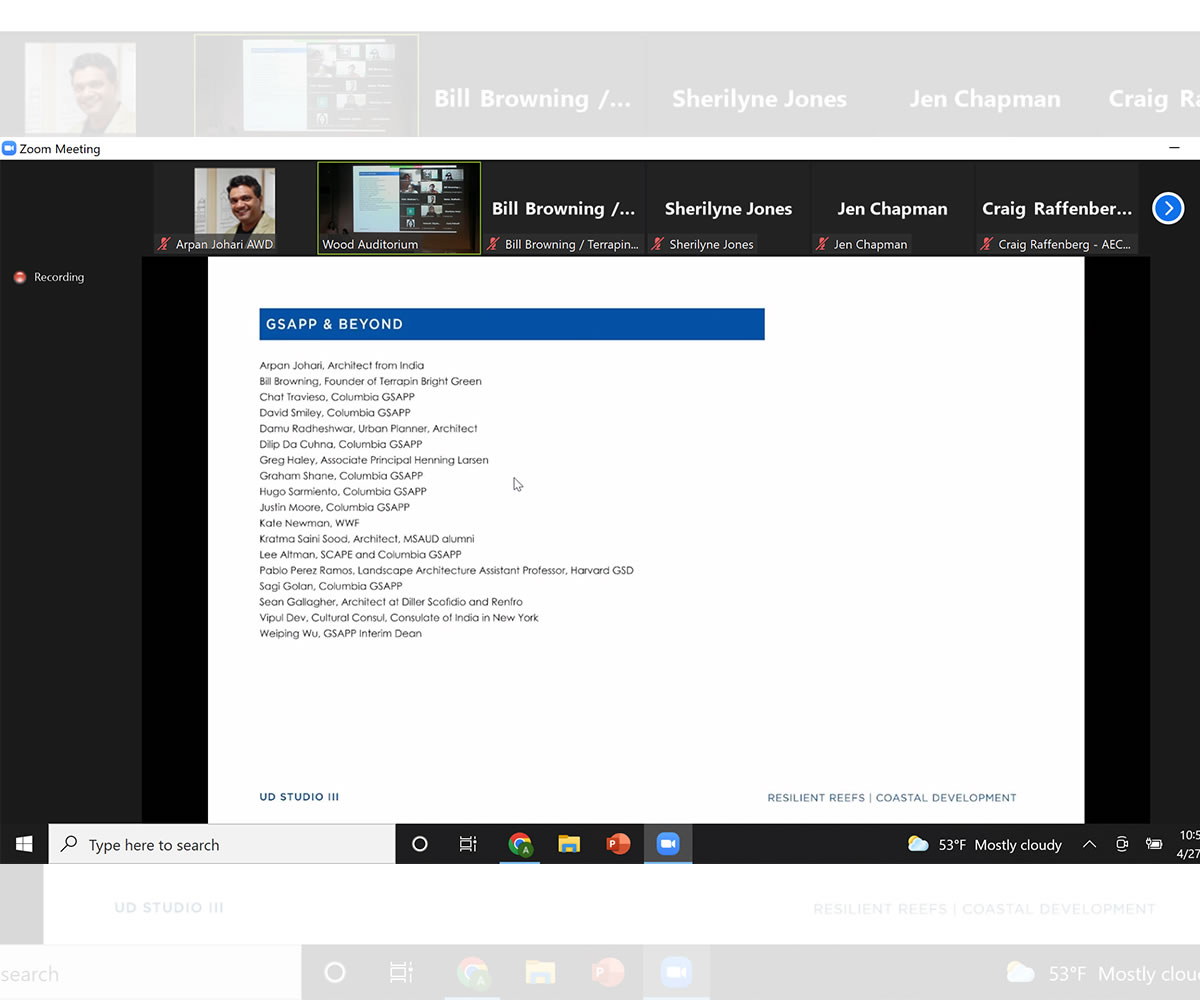Click the battery status tray icon
The width and height of the screenshot is (1200, 1000).
click(x=1154, y=844)
